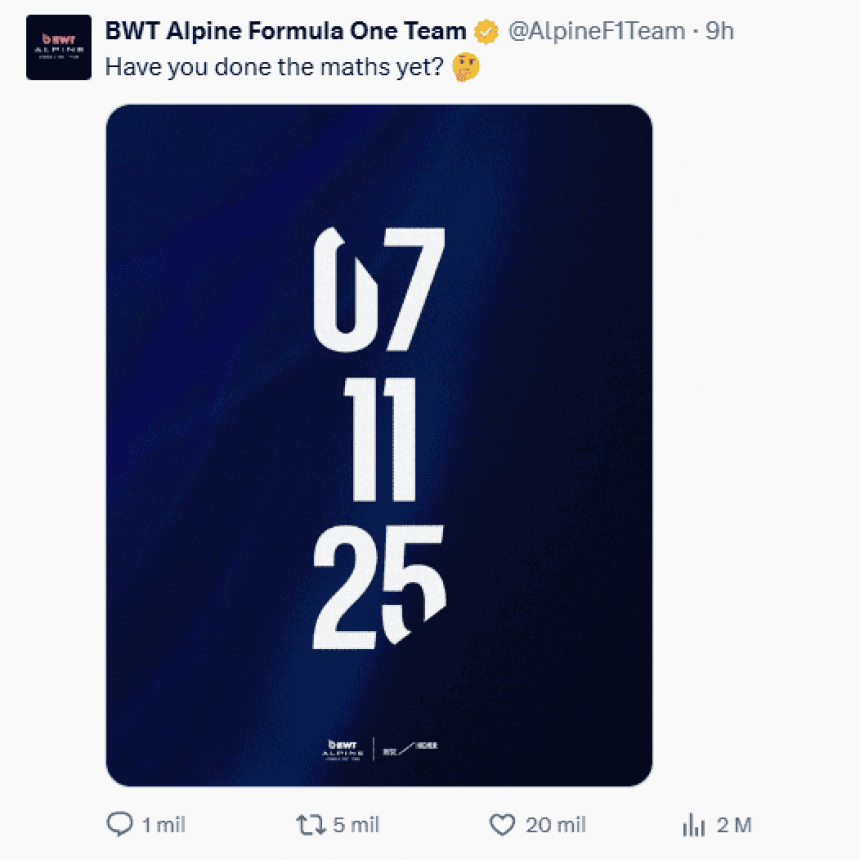Select the tweet text asking about maths
Screen dimensions: 860x860
(x=270, y=68)
